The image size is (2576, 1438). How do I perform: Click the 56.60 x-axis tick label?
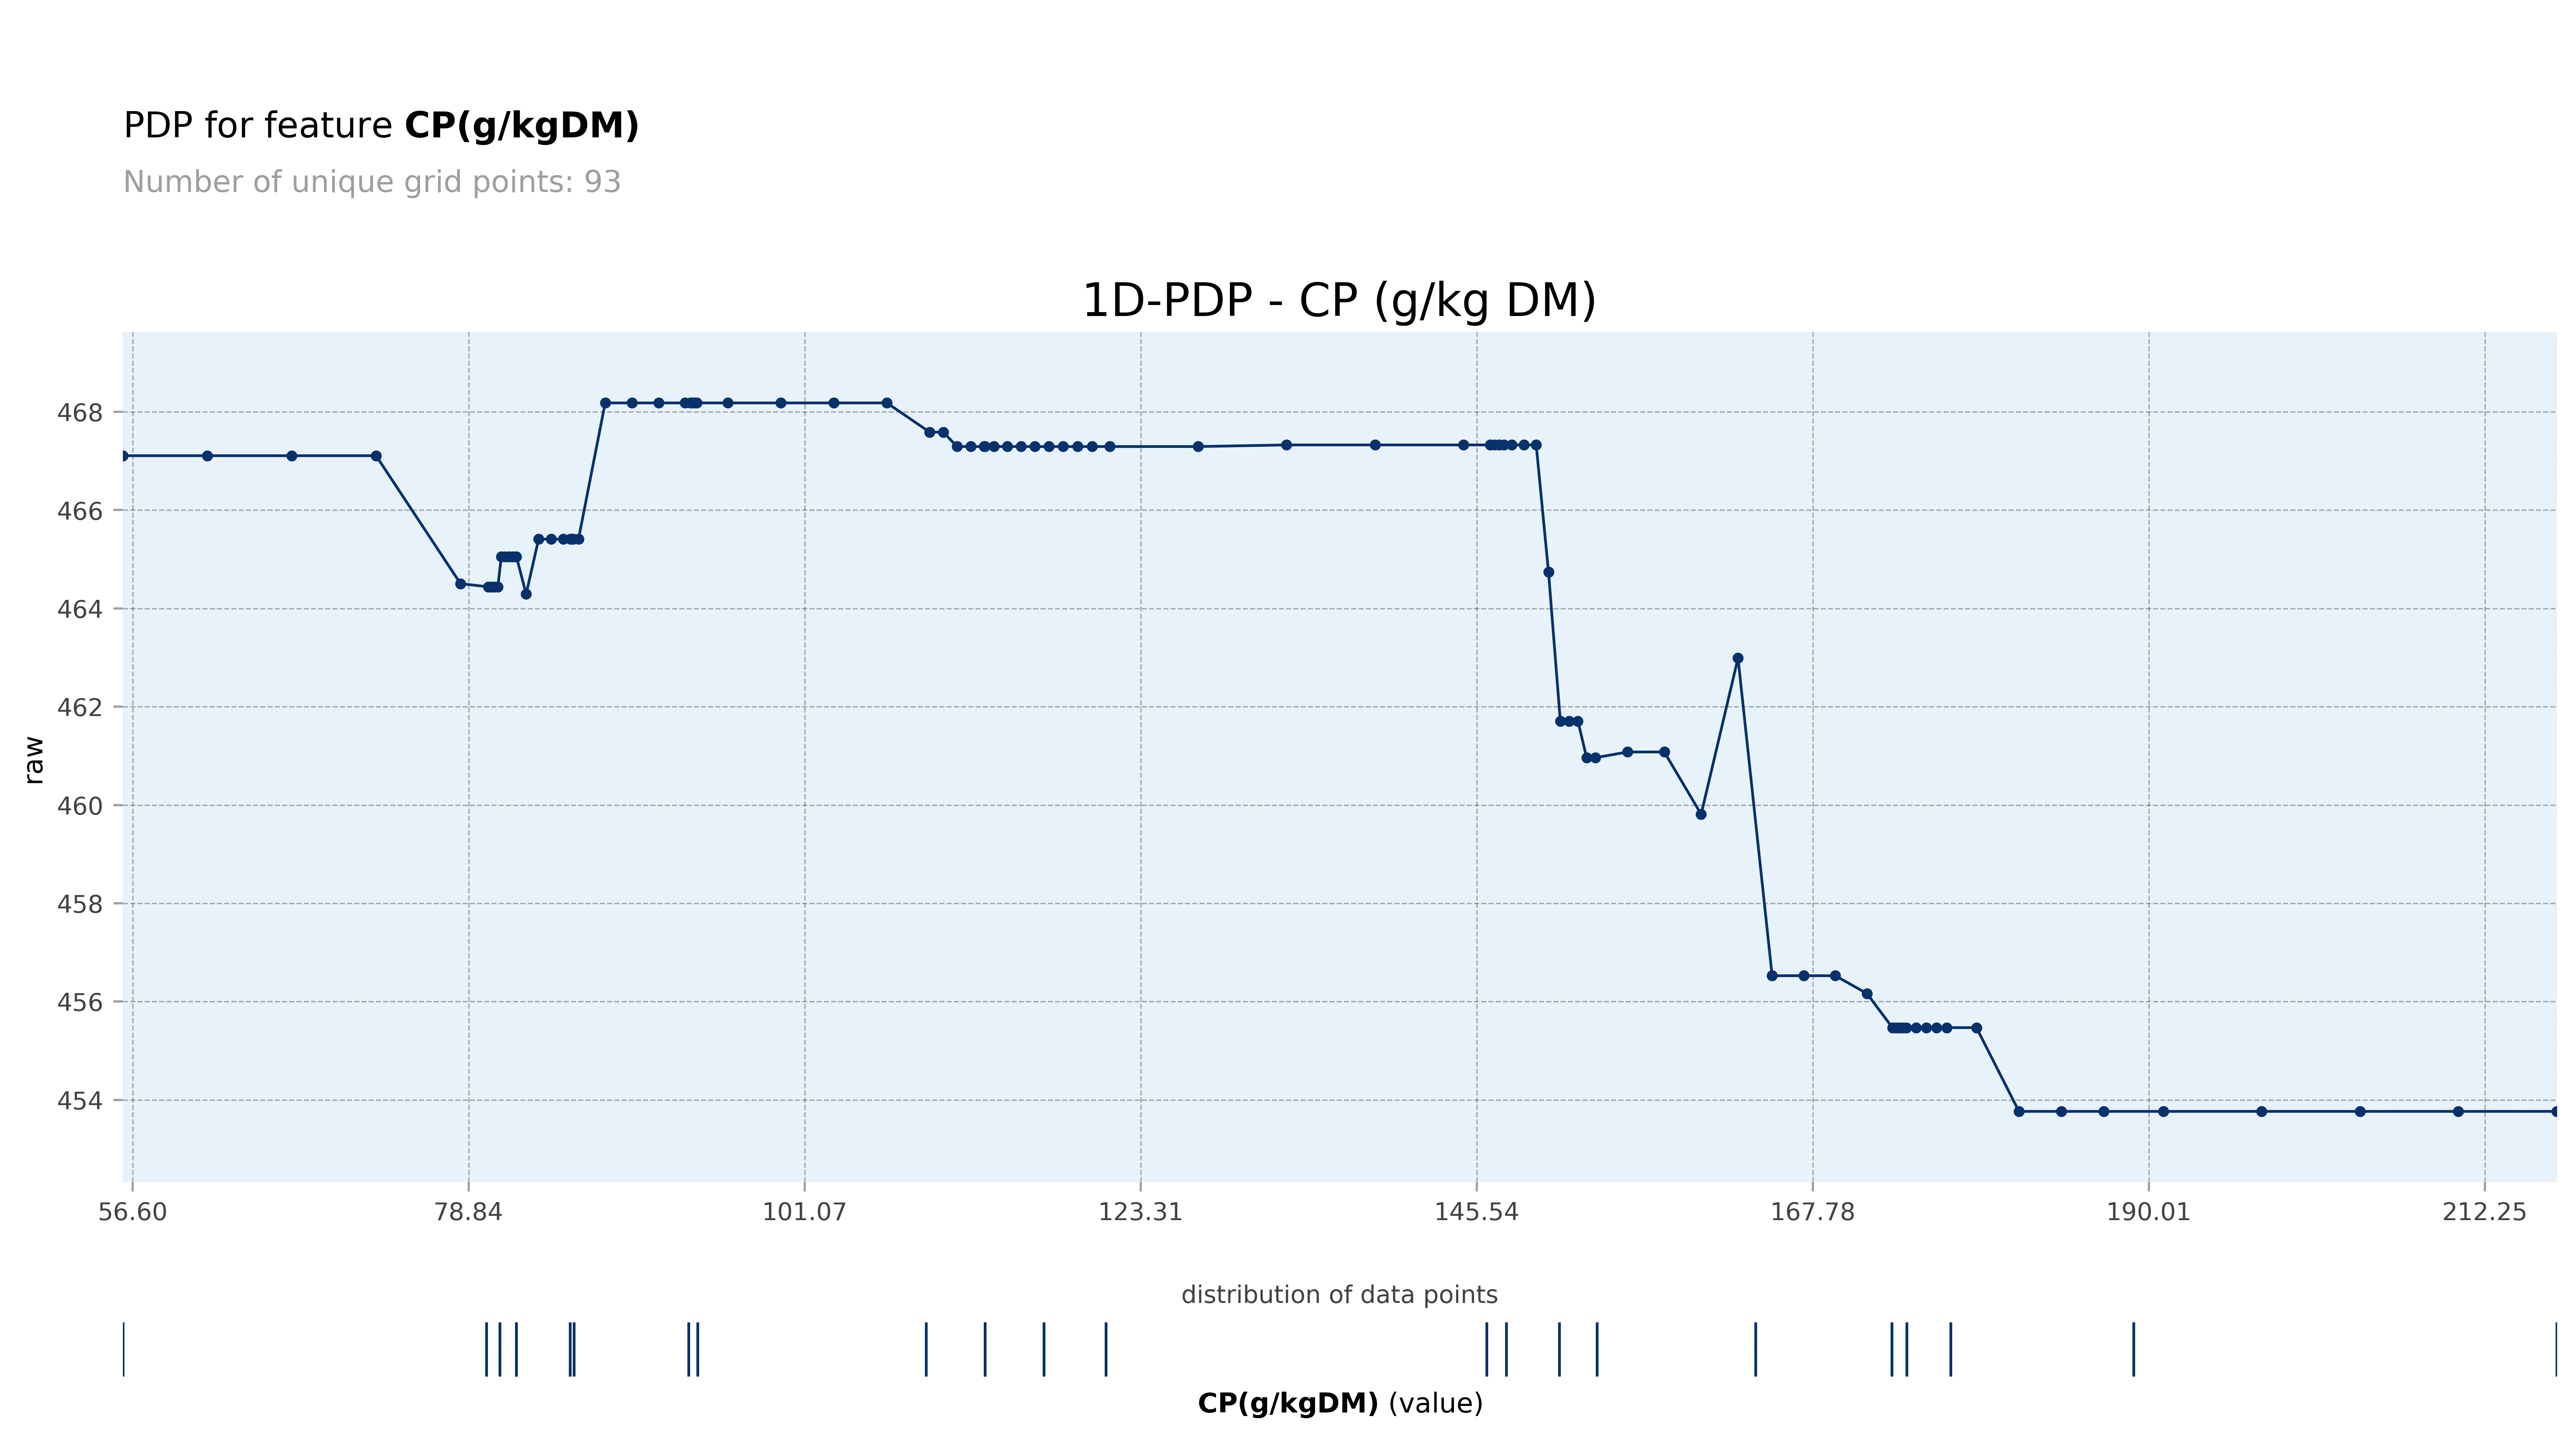click(x=133, y=1212)
